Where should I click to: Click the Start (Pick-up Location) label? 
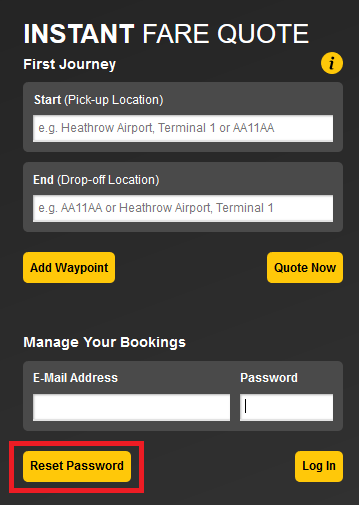pos(99,100)
